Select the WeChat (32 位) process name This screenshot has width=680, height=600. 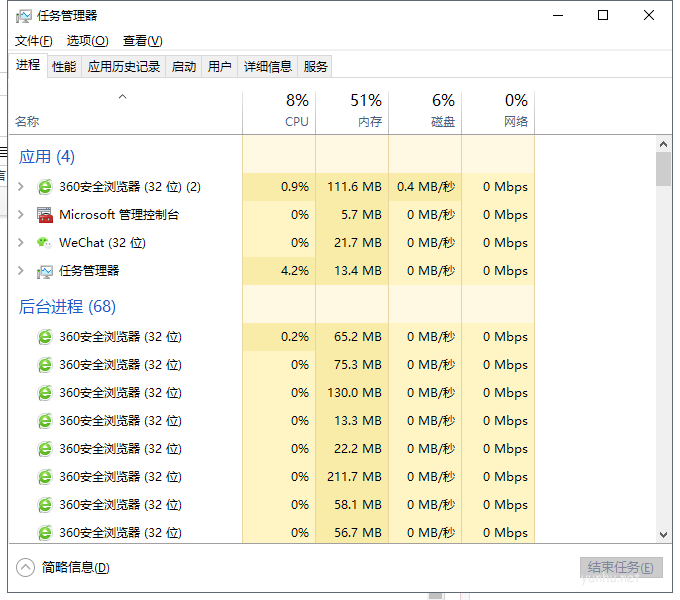pos(102,243)
